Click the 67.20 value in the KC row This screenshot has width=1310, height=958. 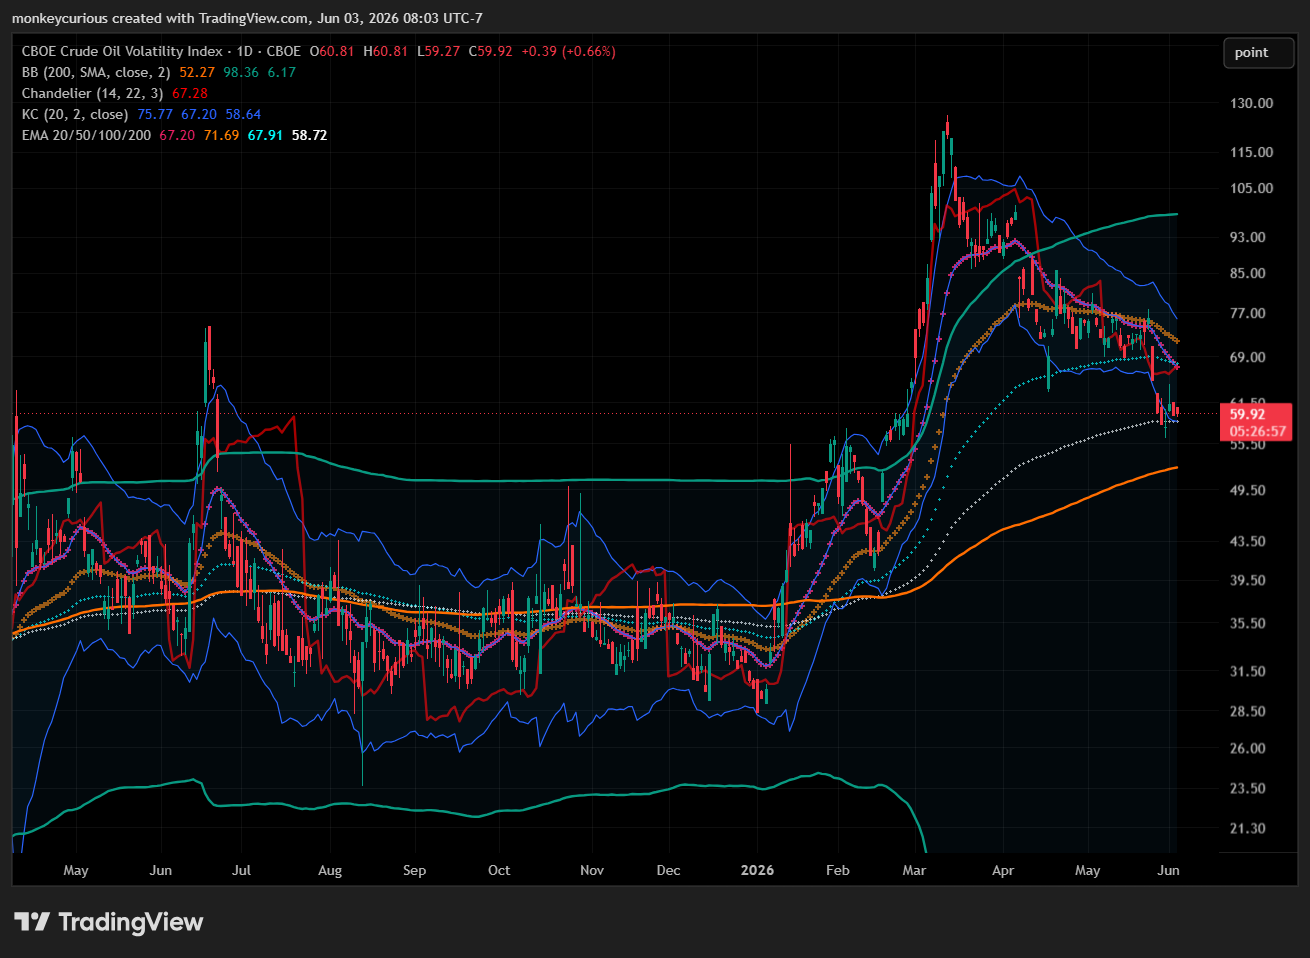[x=199, y=114]
